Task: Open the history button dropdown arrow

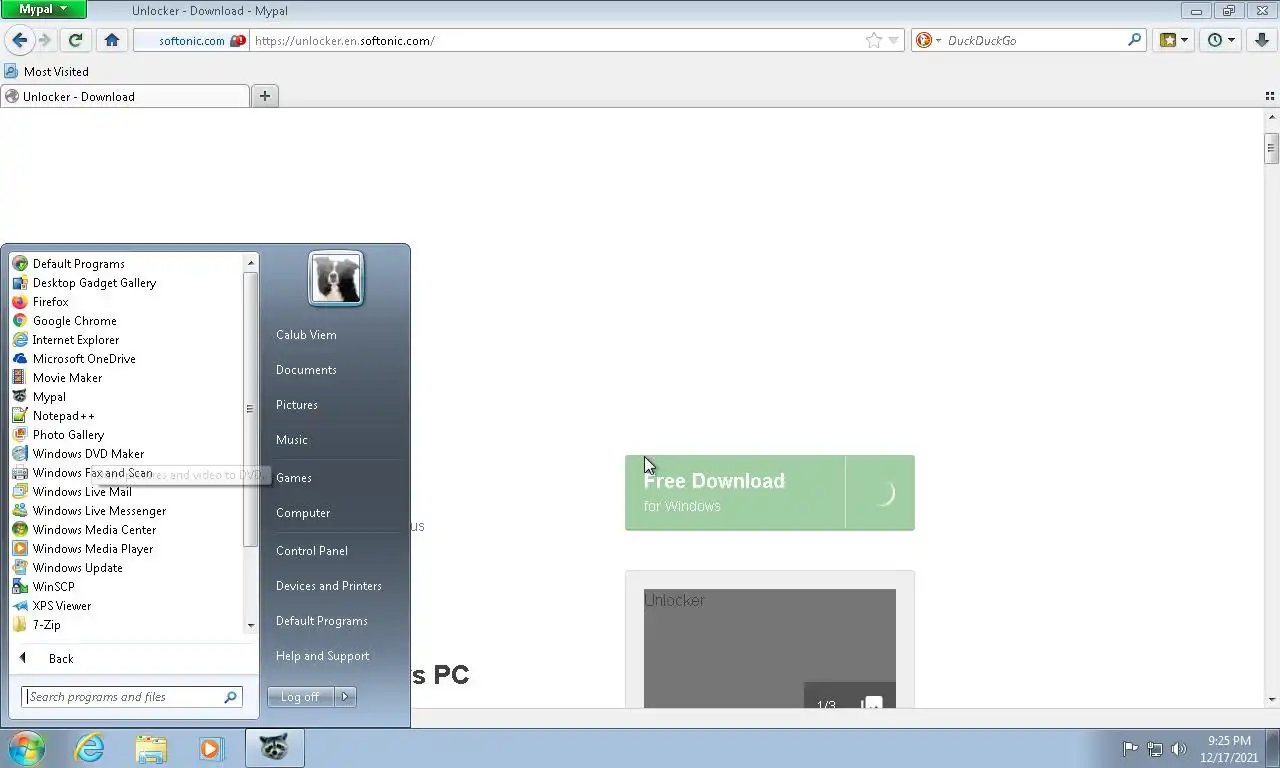Action: pyautogui.click(x=1231, y=40)
